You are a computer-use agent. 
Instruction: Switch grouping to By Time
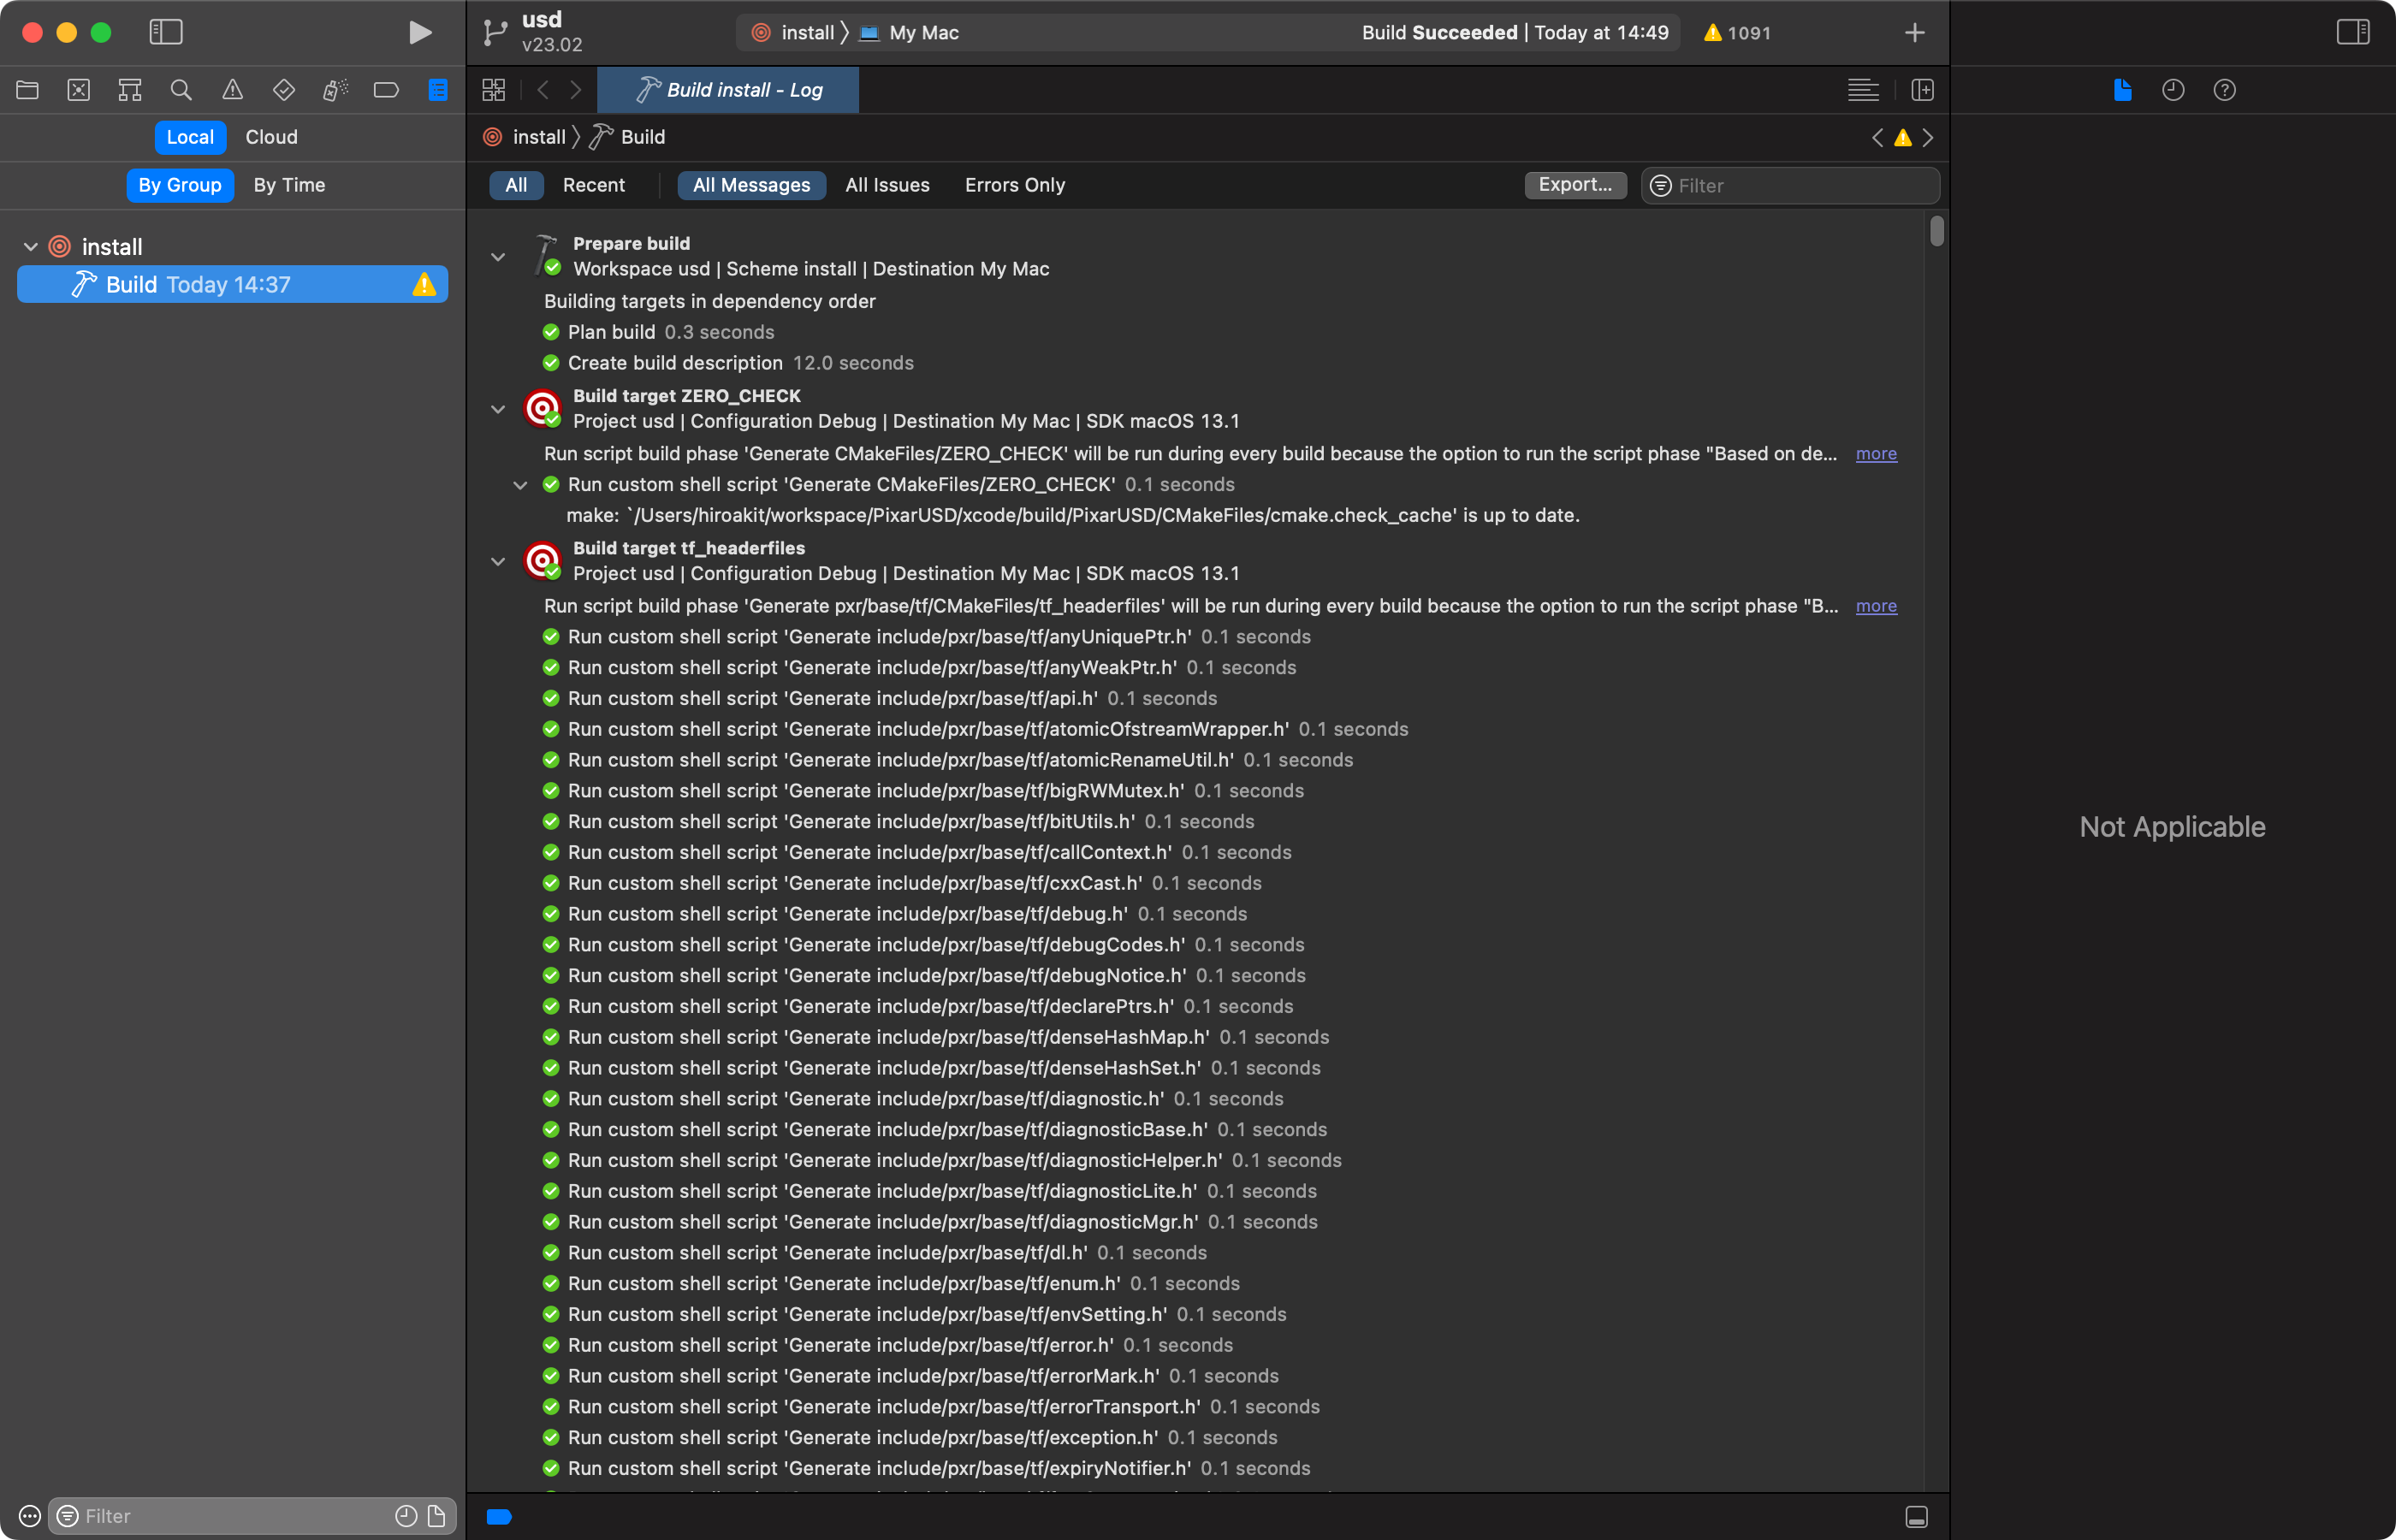tap(288, 185)
